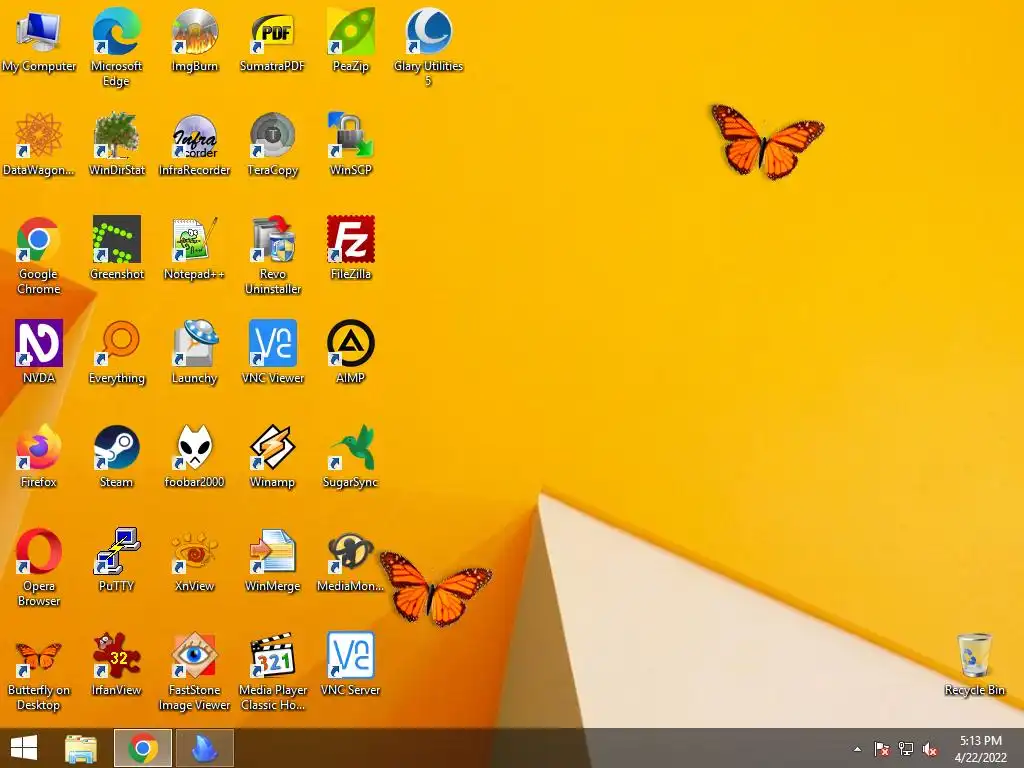The image size is (1024, 768).
Task: Switch to Chrome in the taskbar
Action: [x=143, y=748]
